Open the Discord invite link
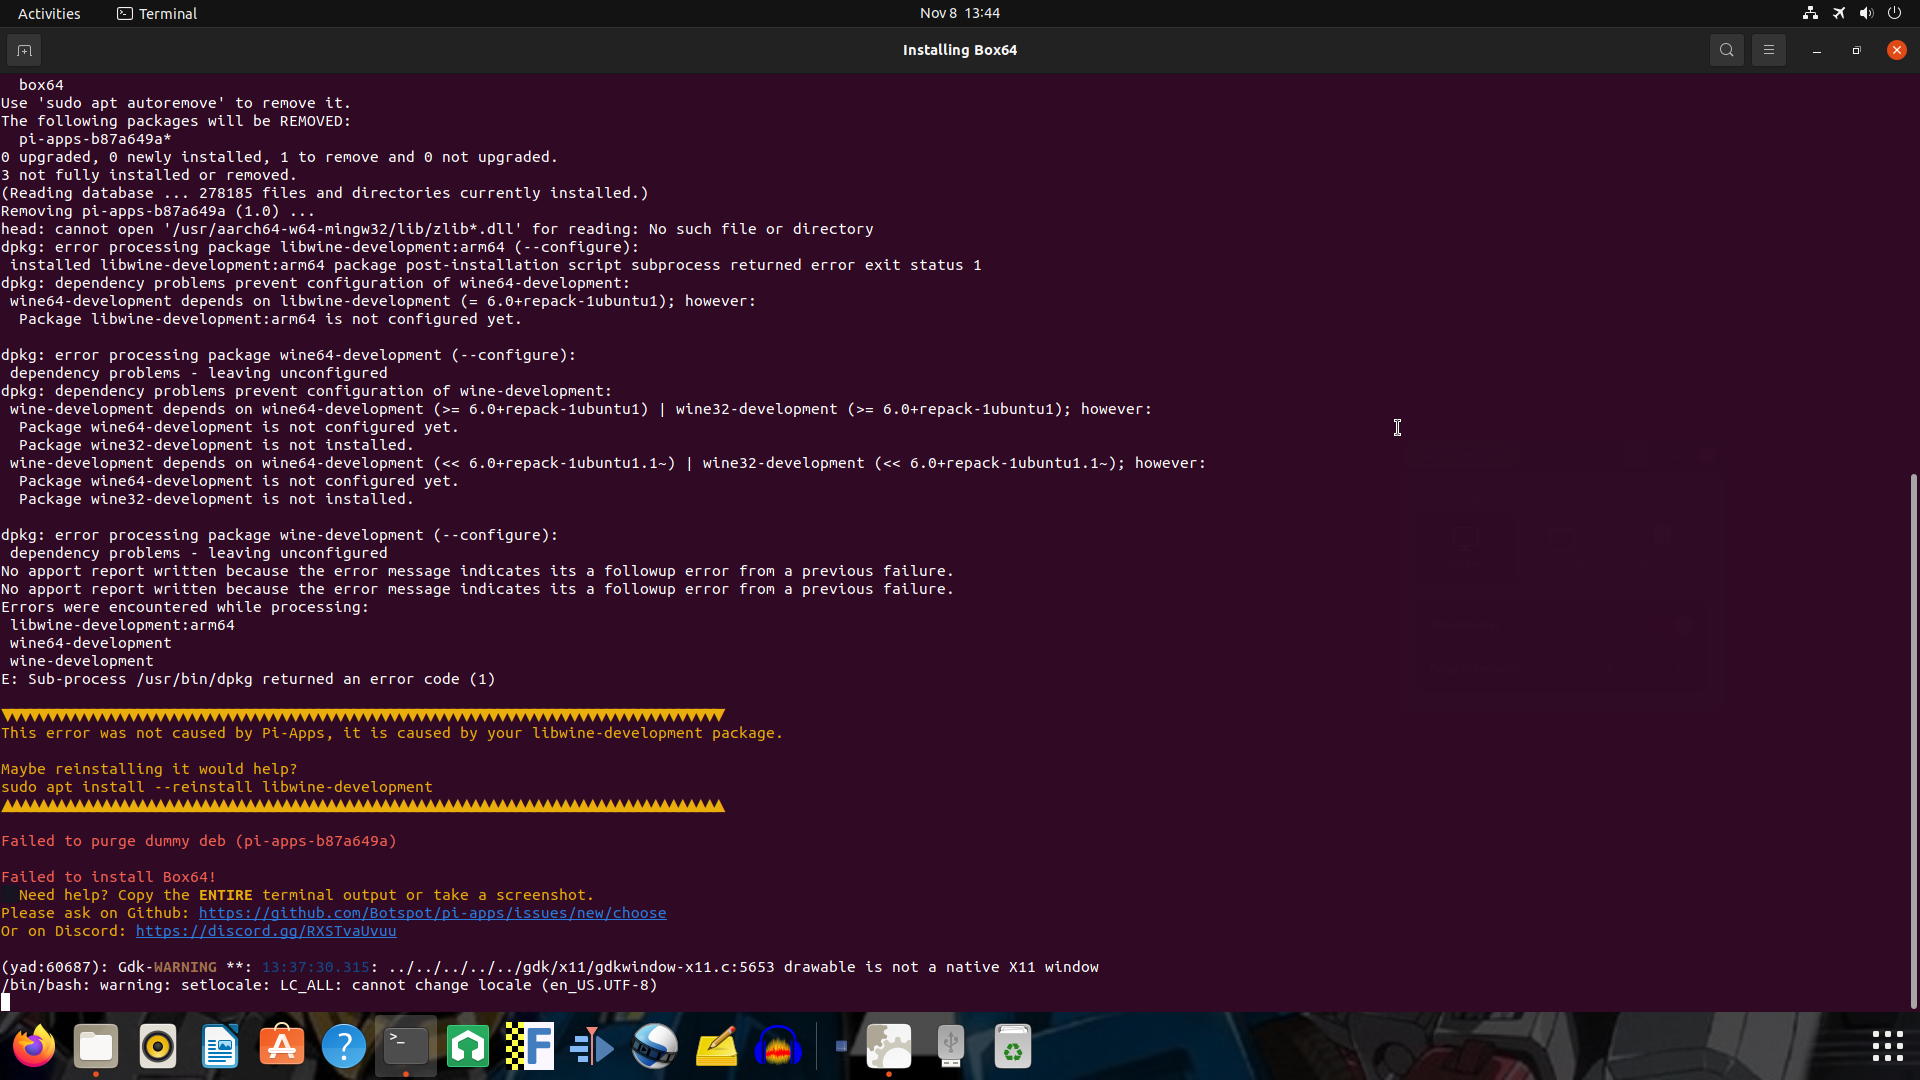This screenshot has width=1920, height=1080. click(265, 931)
